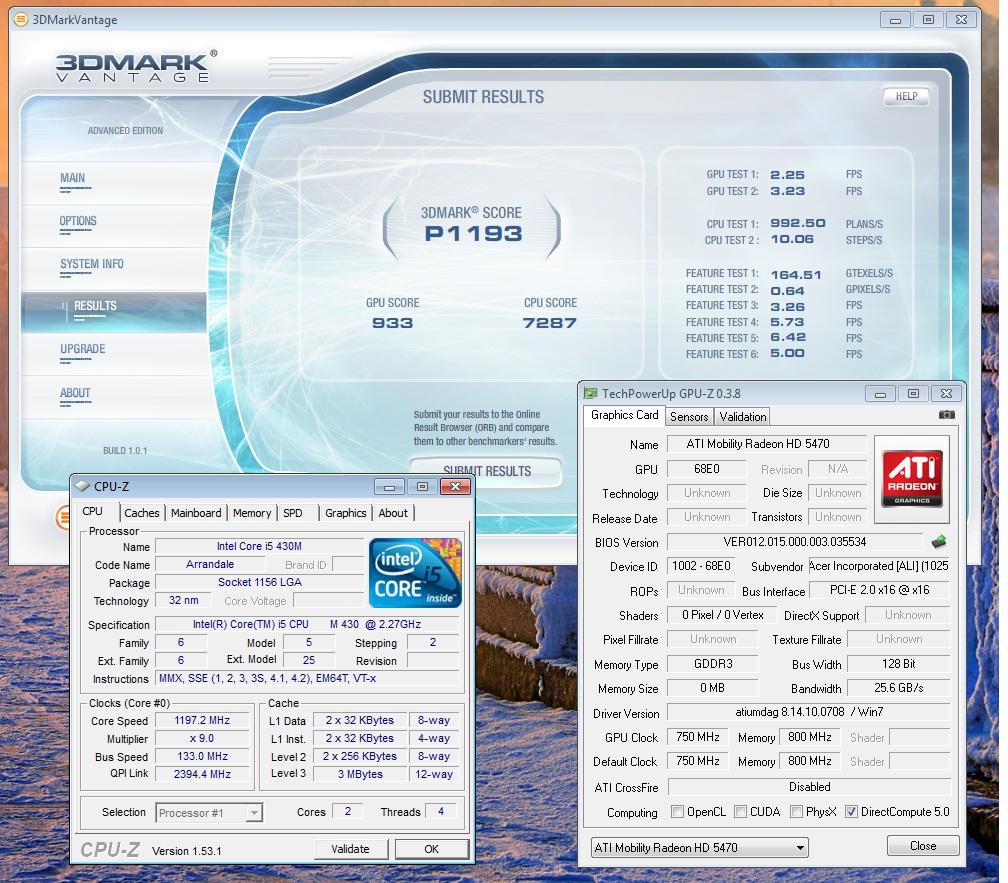Select the Graphics Card tab in GPU-Z
This screenshot has width=1008, height=883.
click(624, 415)
